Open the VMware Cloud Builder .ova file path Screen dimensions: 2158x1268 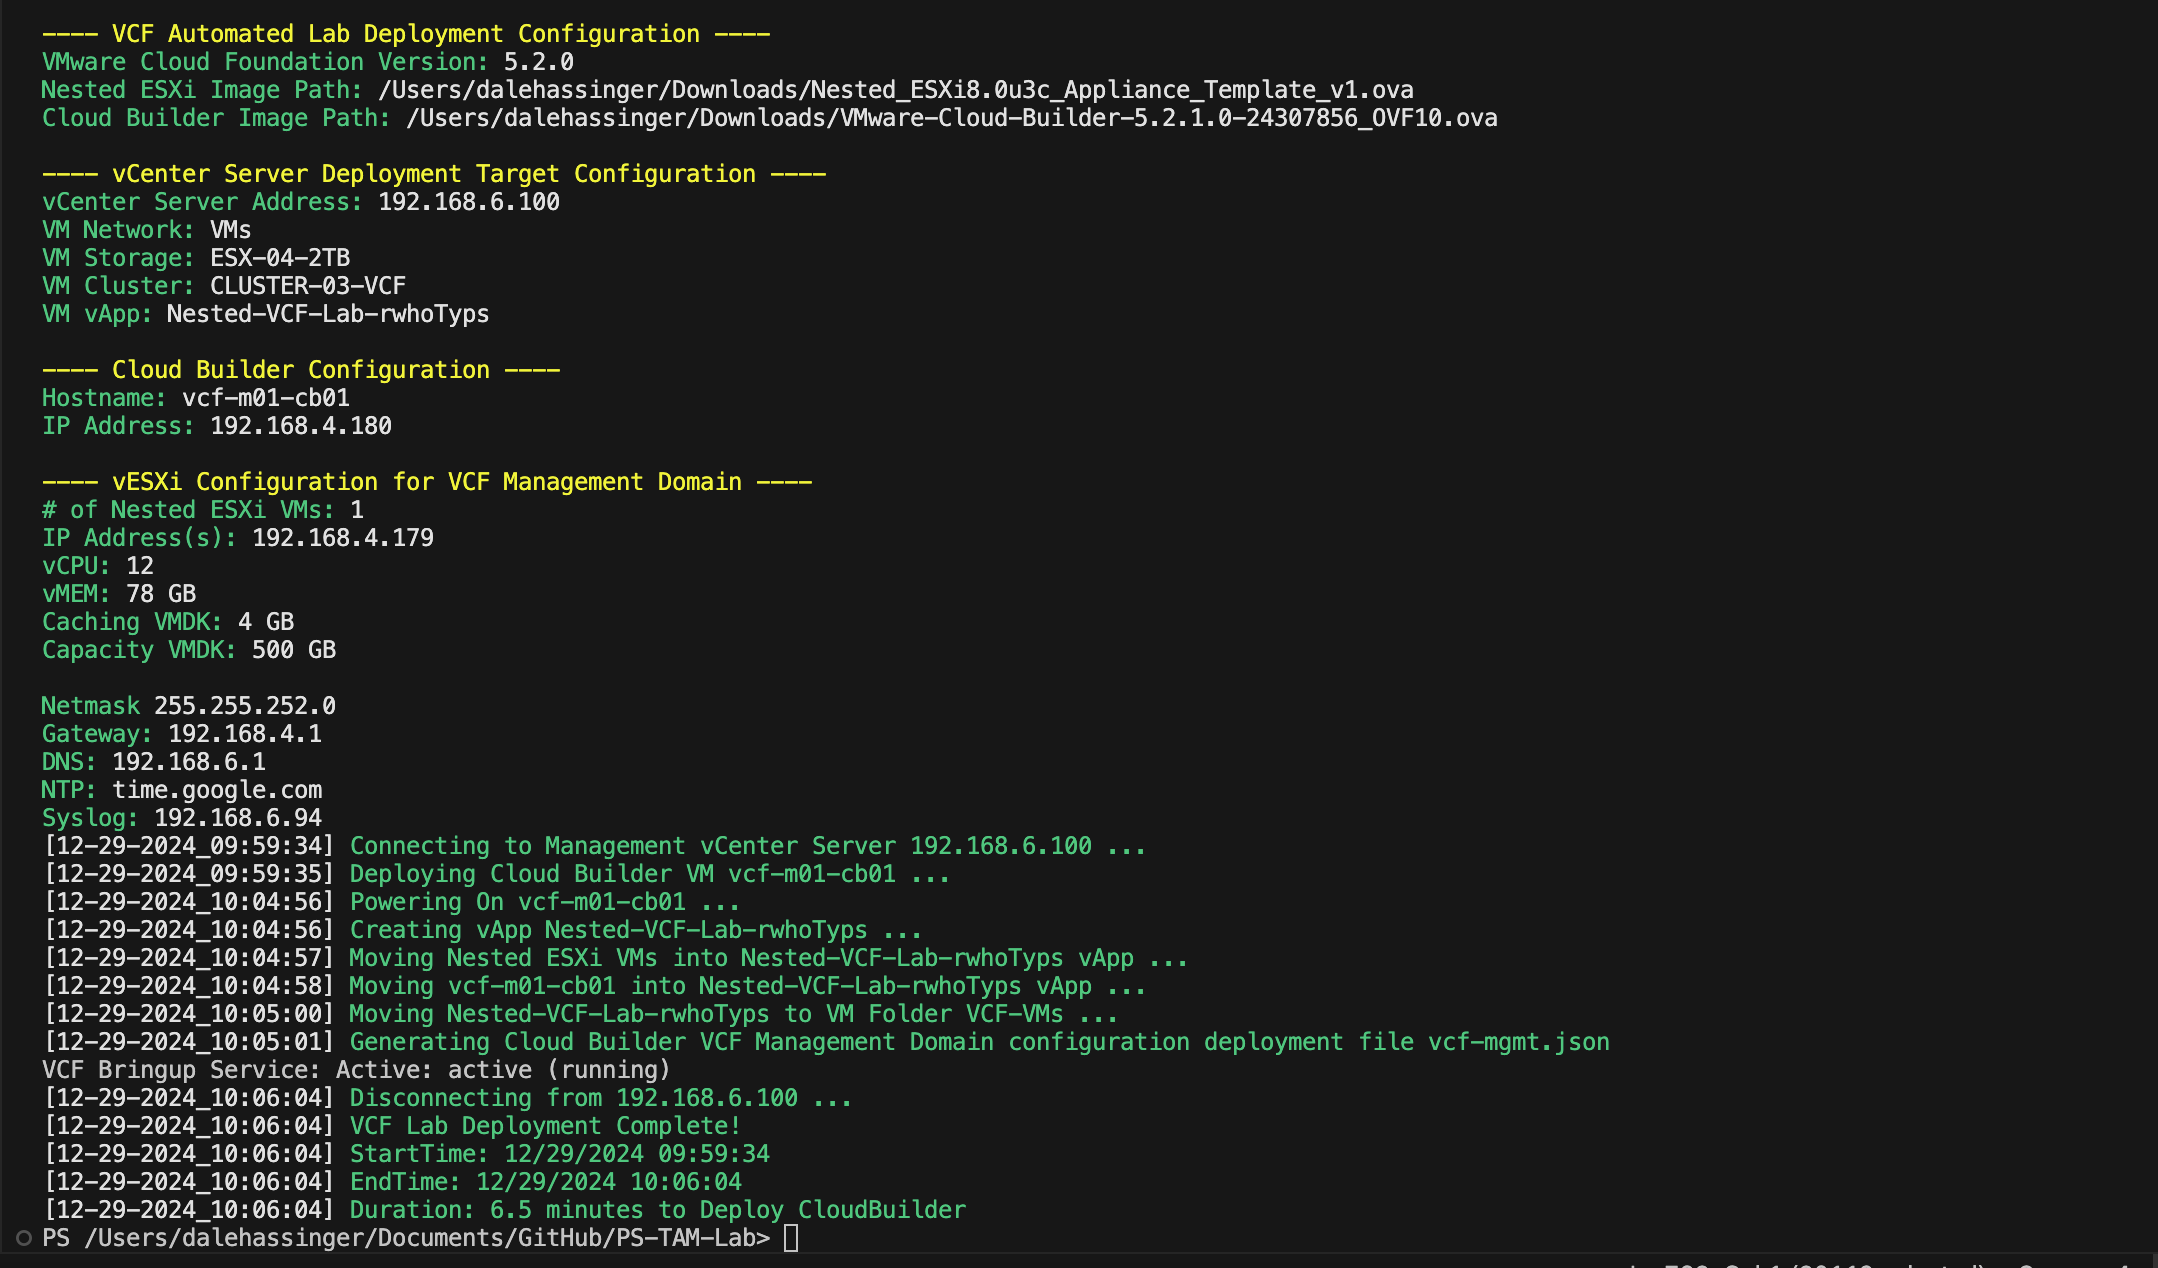[x=951, y=118]
